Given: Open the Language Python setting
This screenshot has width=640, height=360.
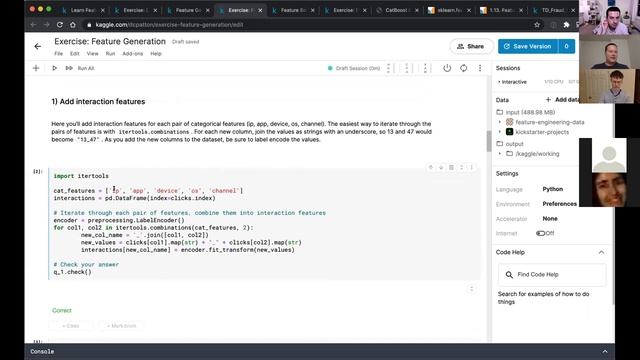Looking at the screenshot, I should pyautogui.click(x=553, y=189).
